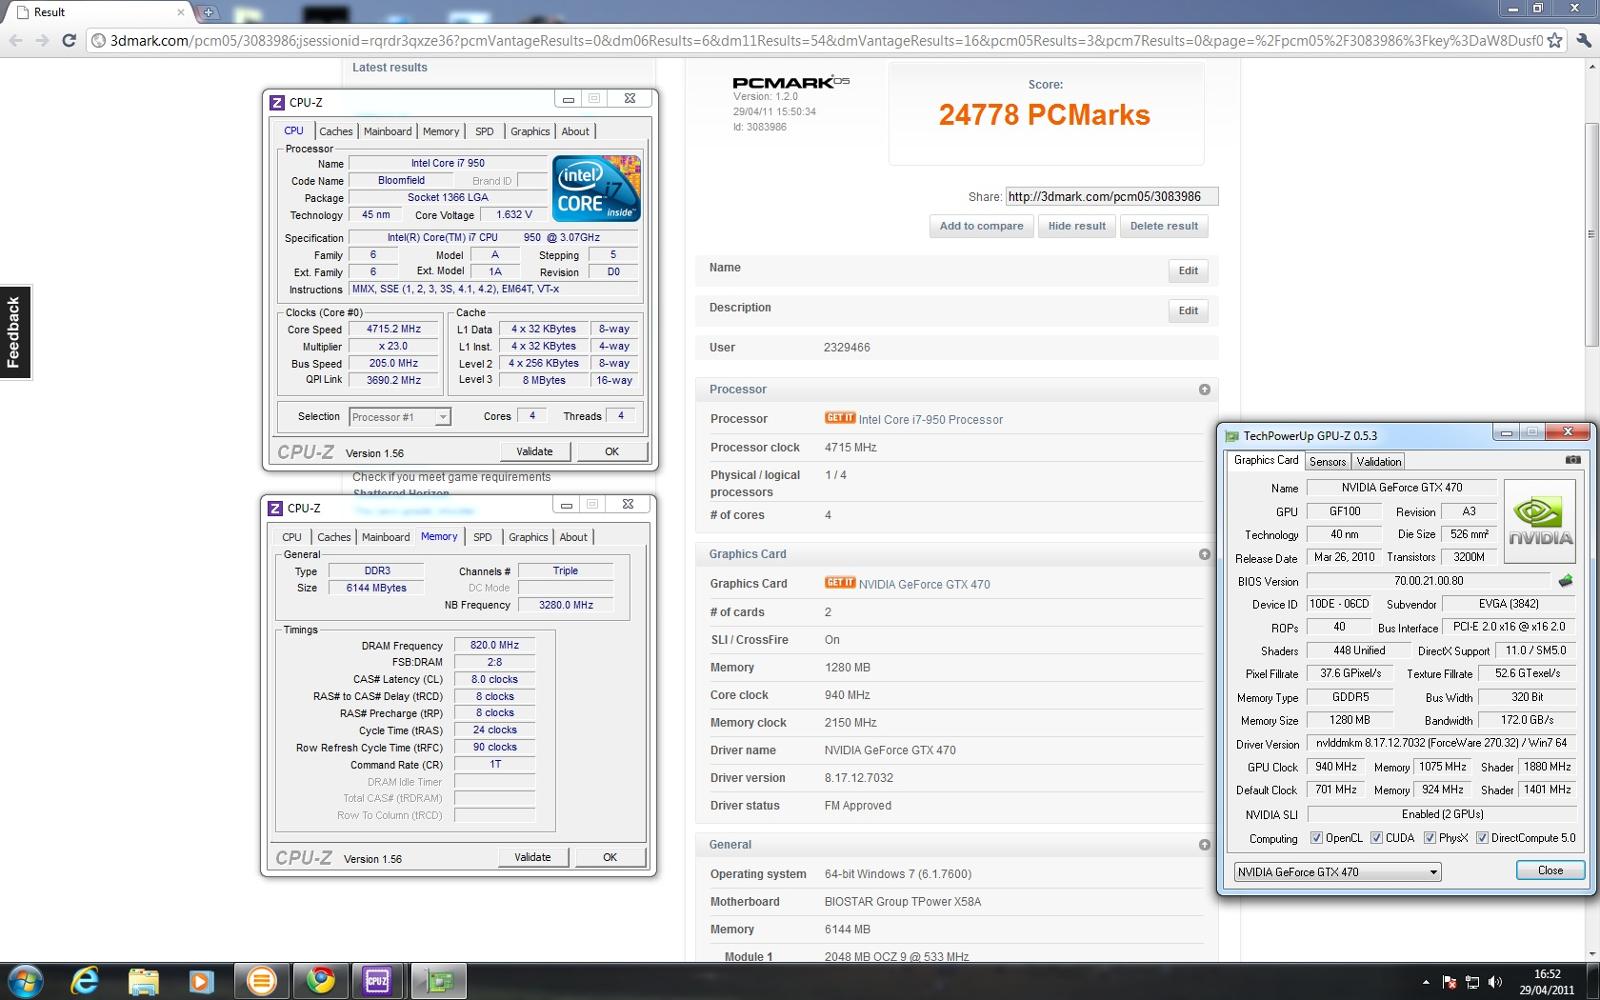Click the NVIDIA logo in GPU-Z
The width and height of the screenshot is (1600, 1000).
(x=1540, y=520)
